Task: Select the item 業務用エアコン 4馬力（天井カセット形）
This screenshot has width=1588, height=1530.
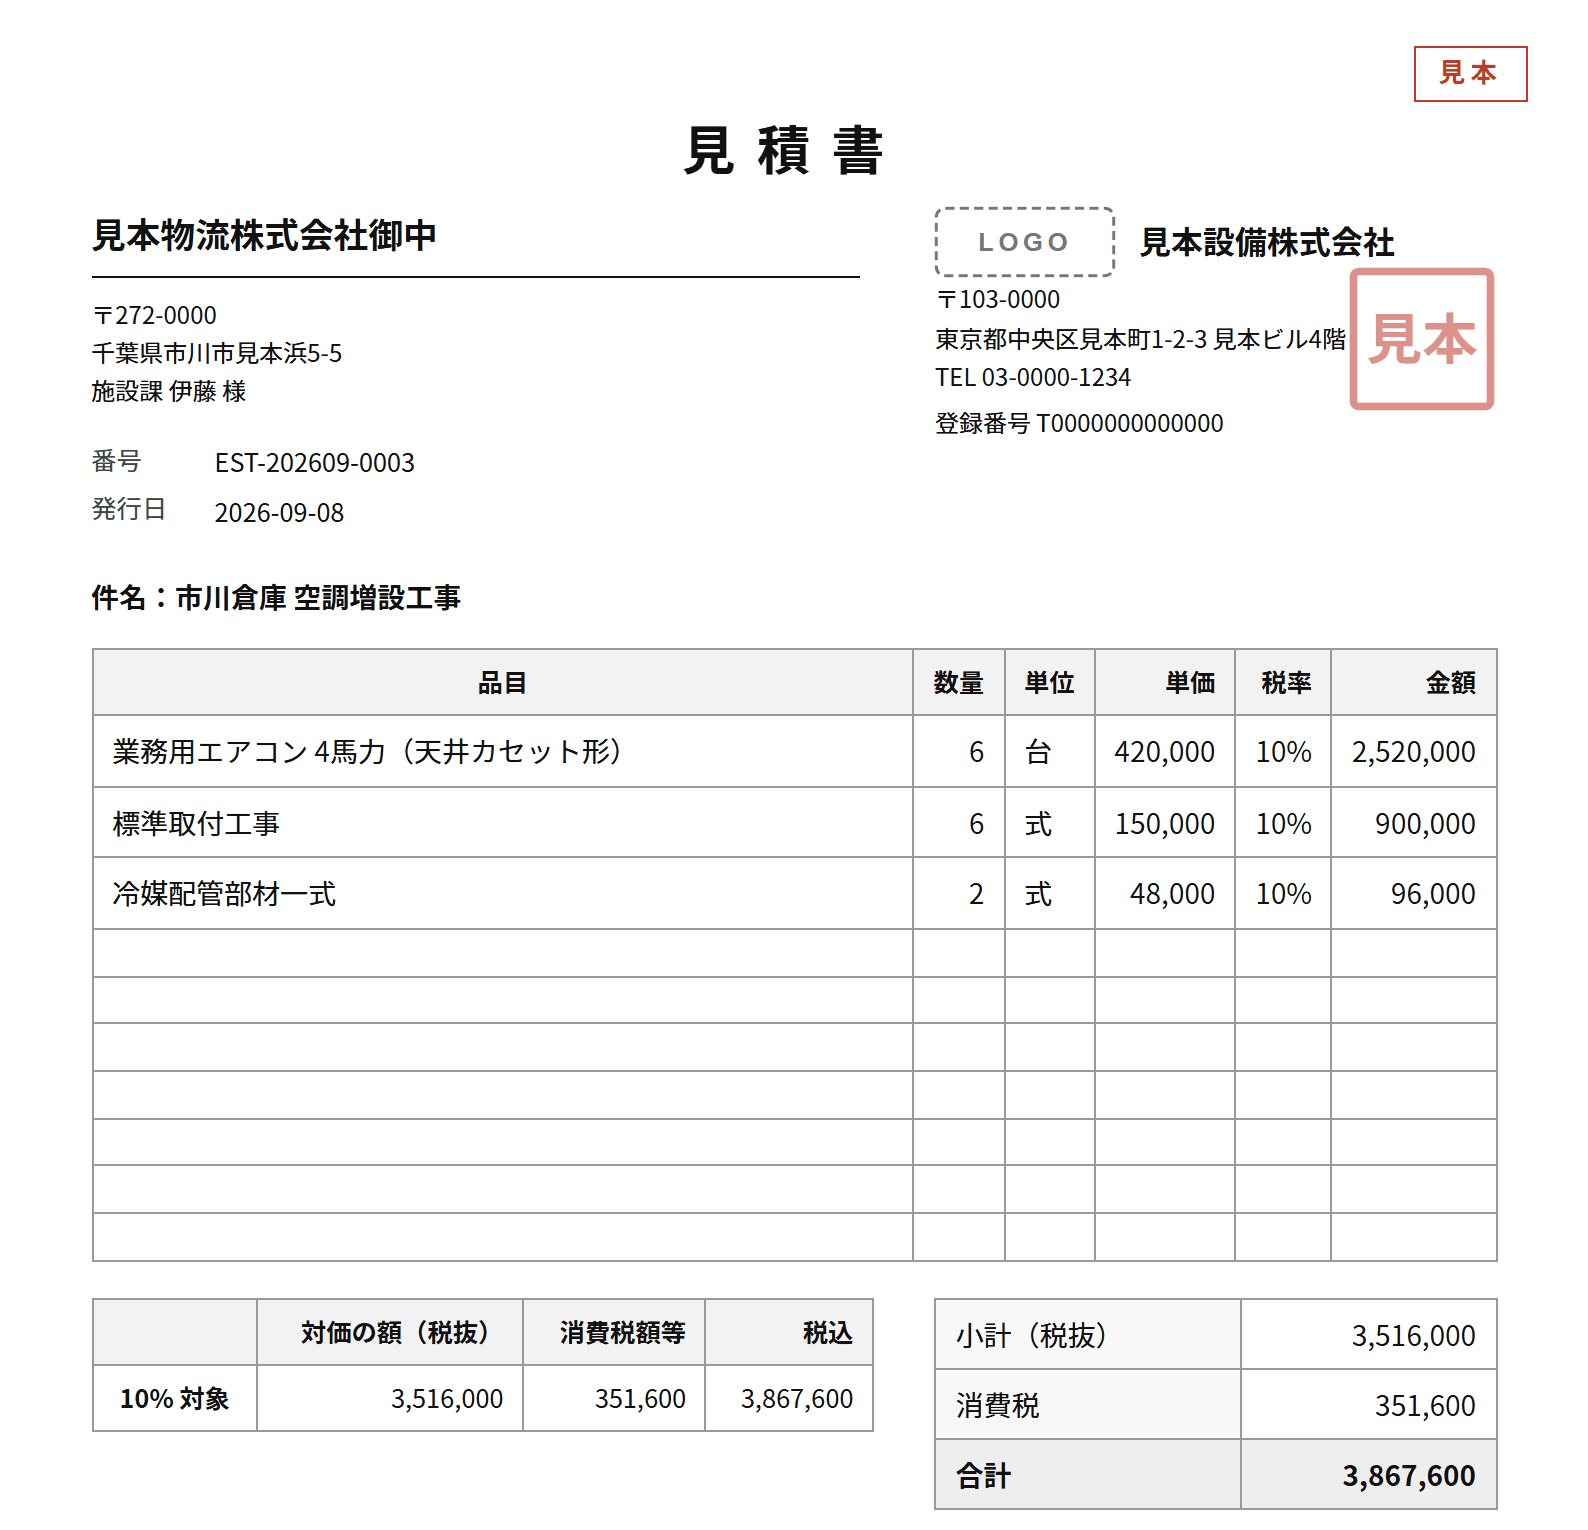Action: pos(368,752)
